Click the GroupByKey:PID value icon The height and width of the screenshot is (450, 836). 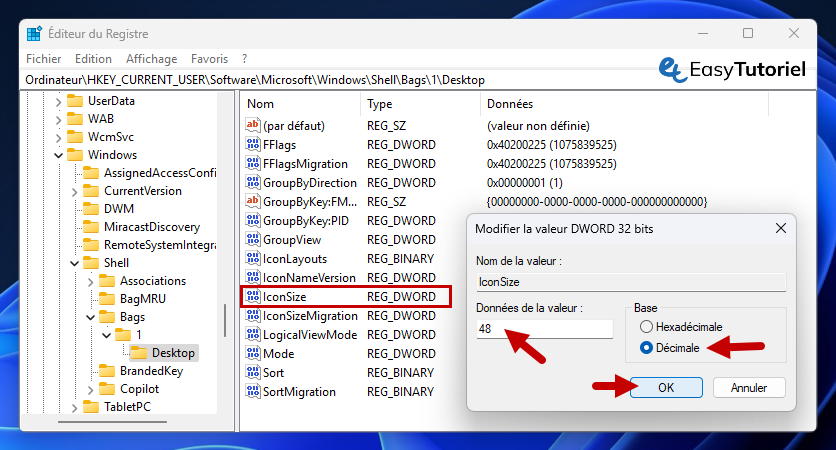coord(253,221)
